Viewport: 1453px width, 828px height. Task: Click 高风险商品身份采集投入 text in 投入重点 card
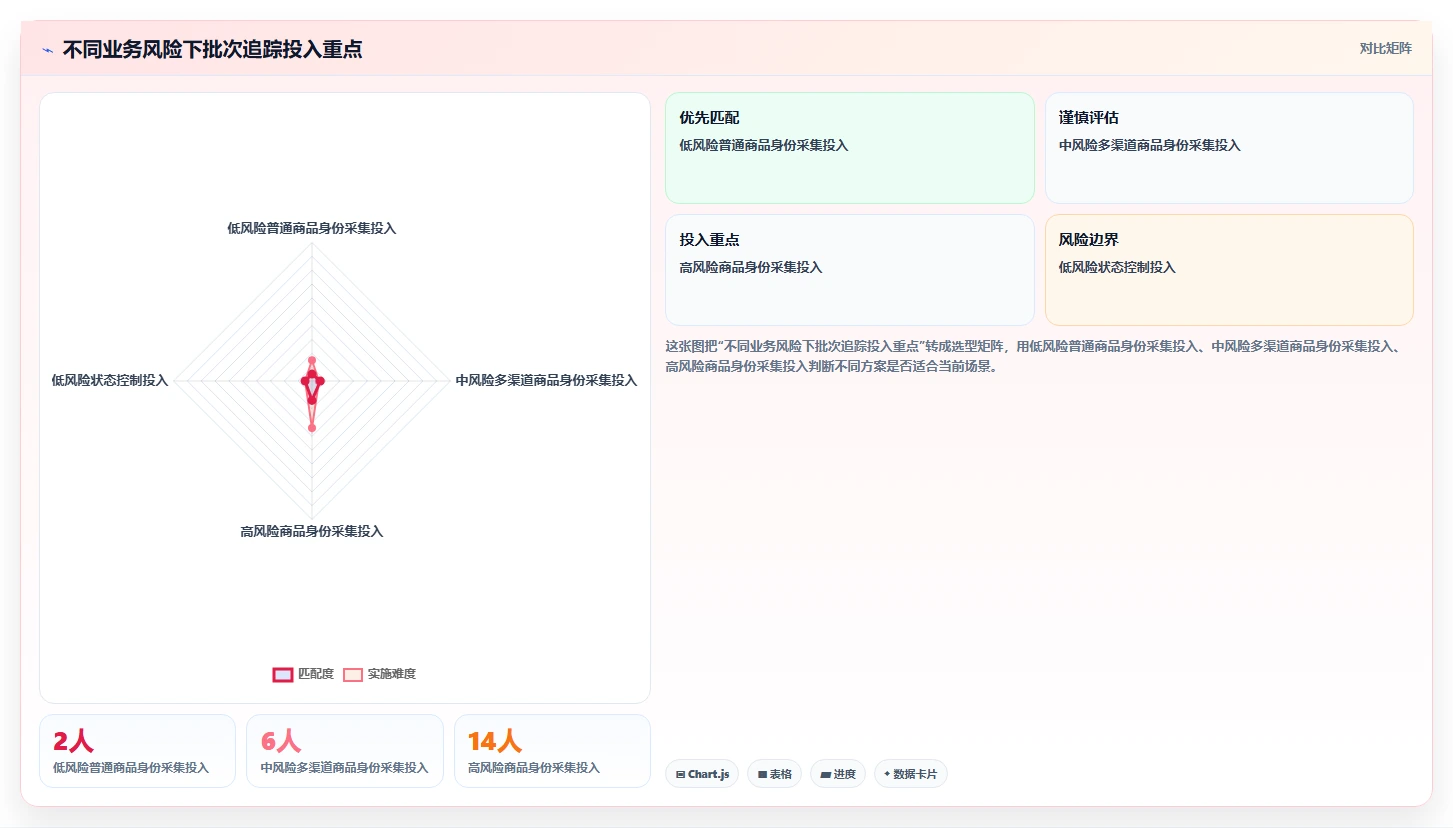tap(751, 267)
